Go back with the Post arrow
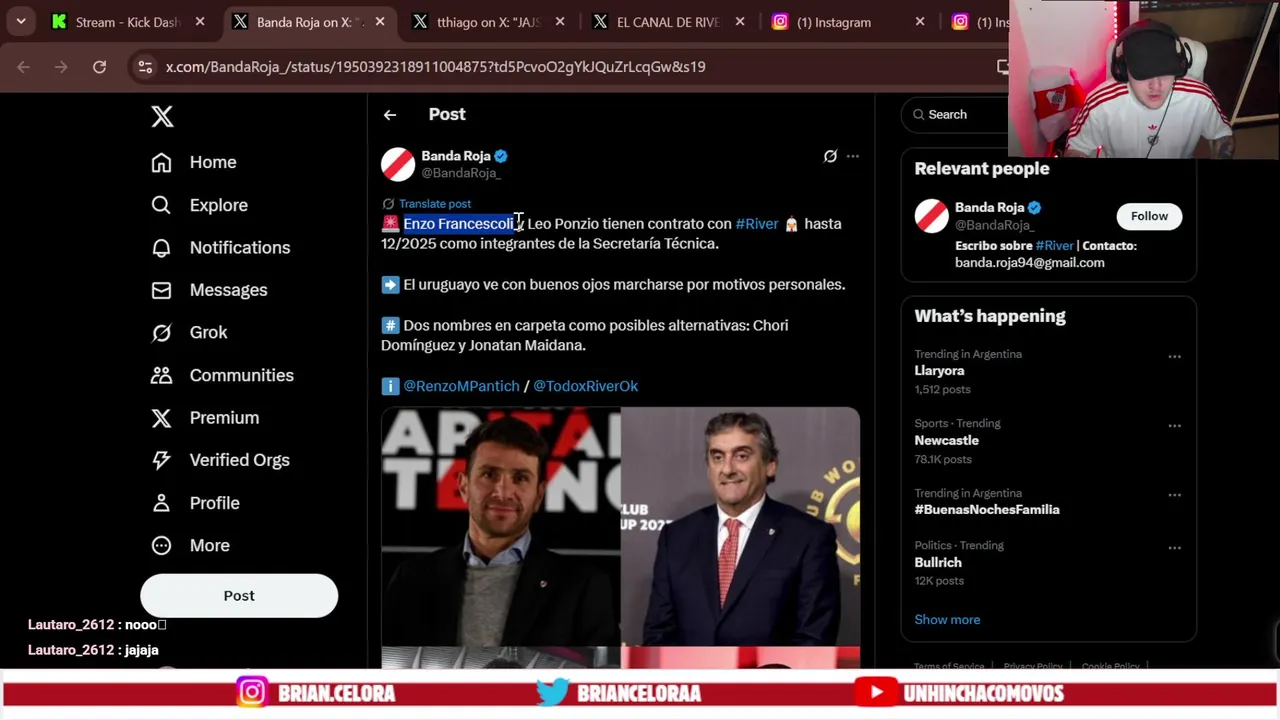1280x720 pixels. click(390, 115)
